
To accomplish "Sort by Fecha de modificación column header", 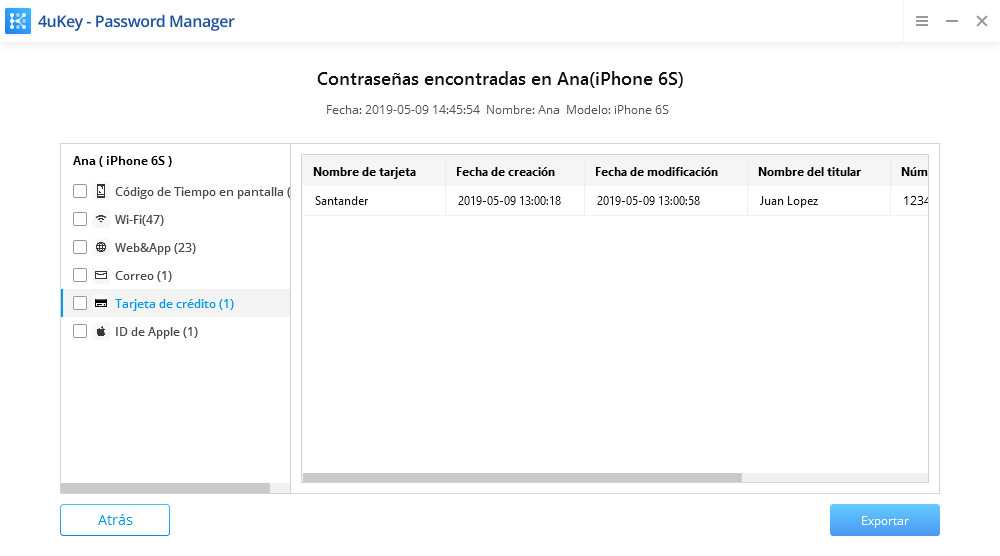I will [666, 171].
